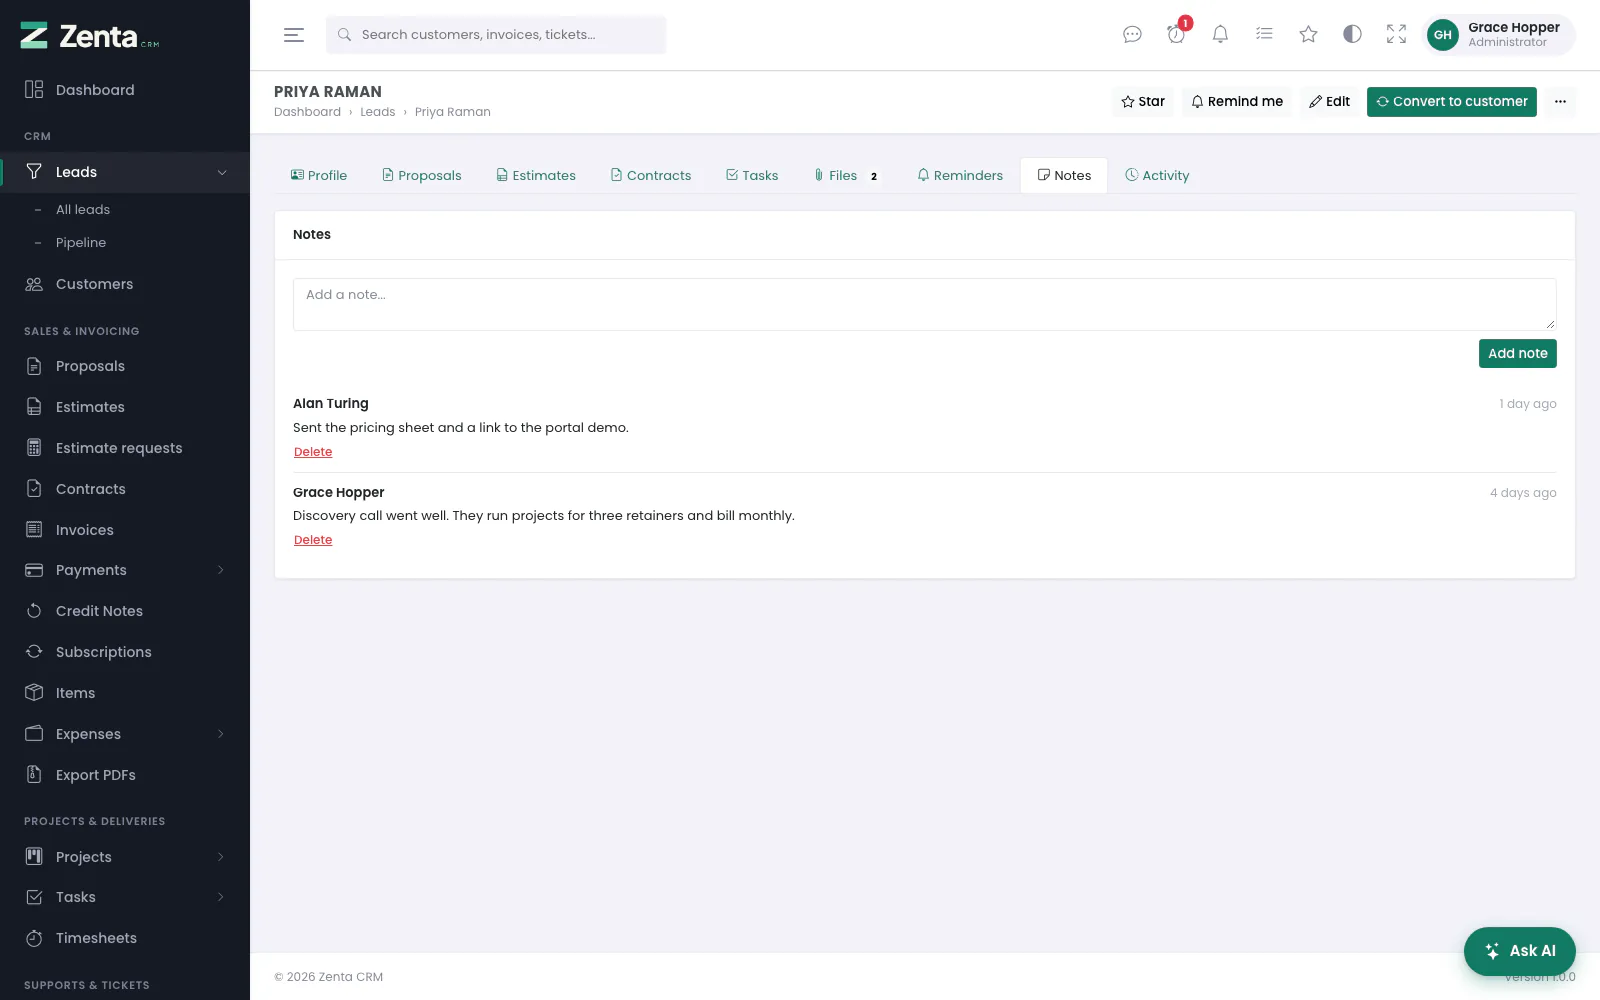This screenshot has height=1000, width=1600.
Task: Open the more actions ellipsis menu
Action: click(x=1560, y=101)
